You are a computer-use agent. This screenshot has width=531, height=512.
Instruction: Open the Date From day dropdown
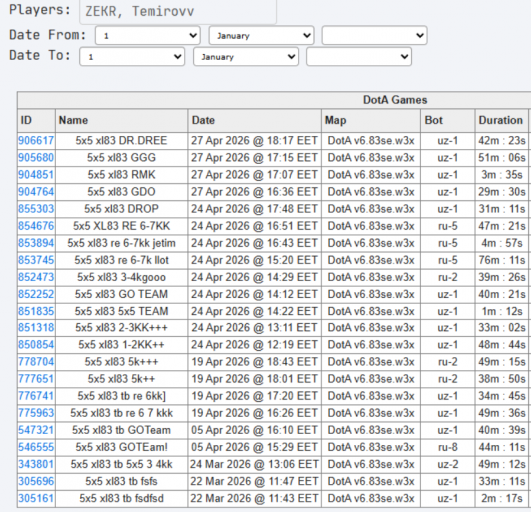pyautogui.click(x=148, y=35)
